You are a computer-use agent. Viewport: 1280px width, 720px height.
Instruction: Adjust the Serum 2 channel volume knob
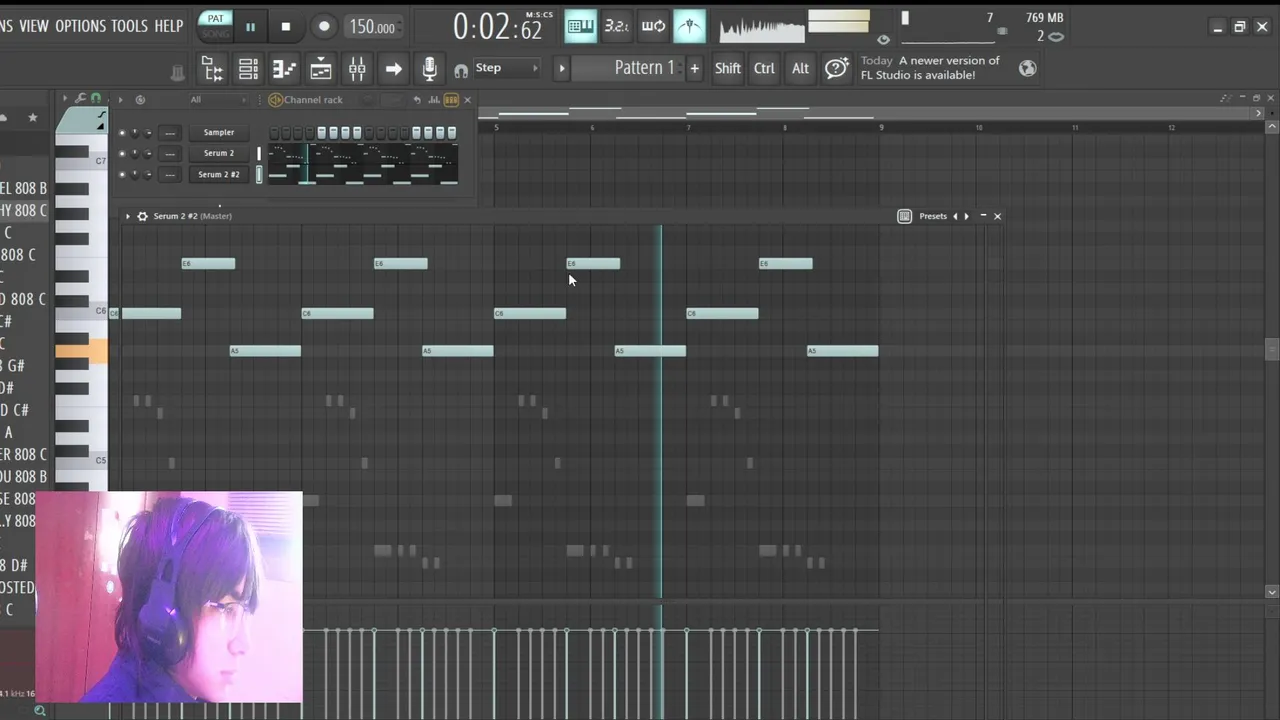[148, 154]
